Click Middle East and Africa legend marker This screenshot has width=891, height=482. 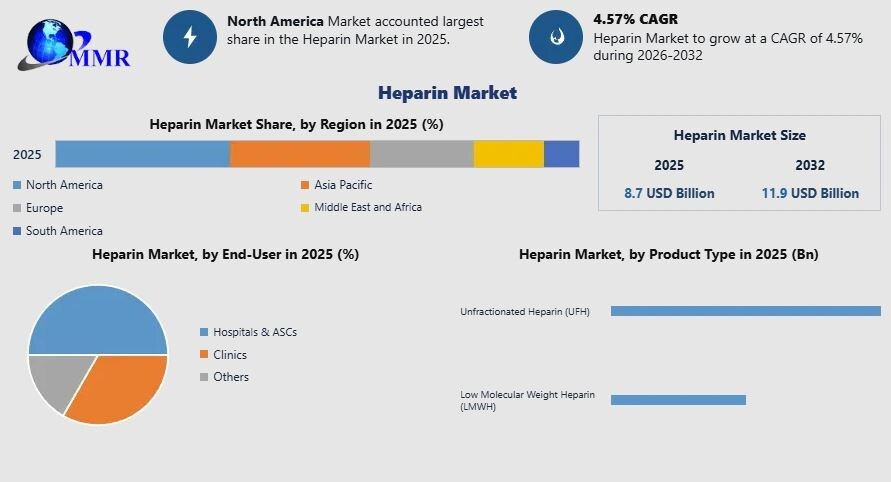tap(305, 208)
